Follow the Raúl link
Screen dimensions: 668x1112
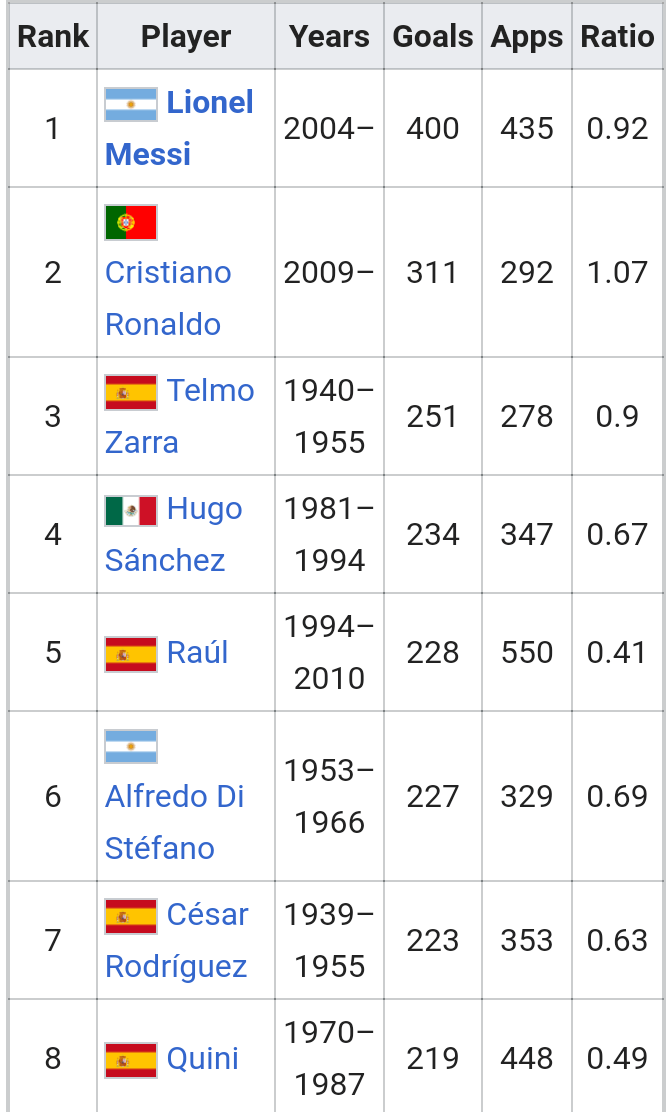click(197, 652)
